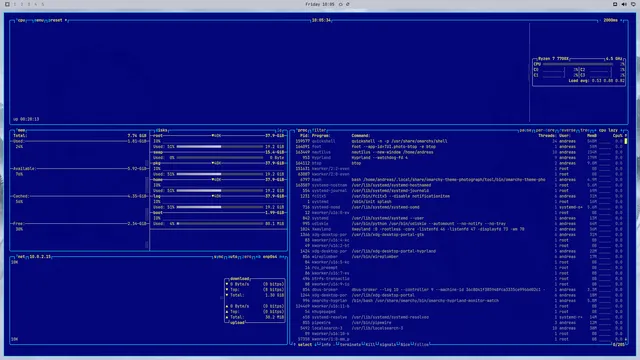Click the proc box title
This screenshot has width=640, height=360.
pyautogui.click(x=302, y=130)
